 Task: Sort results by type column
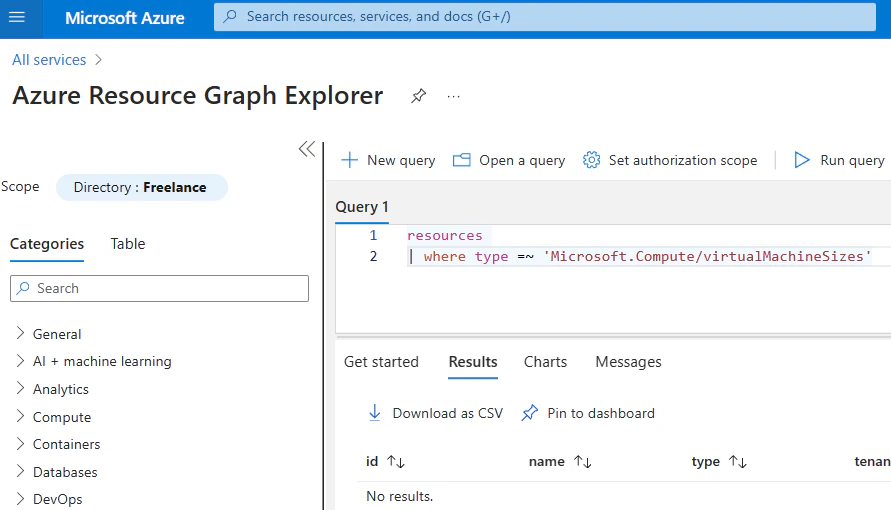point(719,462)
